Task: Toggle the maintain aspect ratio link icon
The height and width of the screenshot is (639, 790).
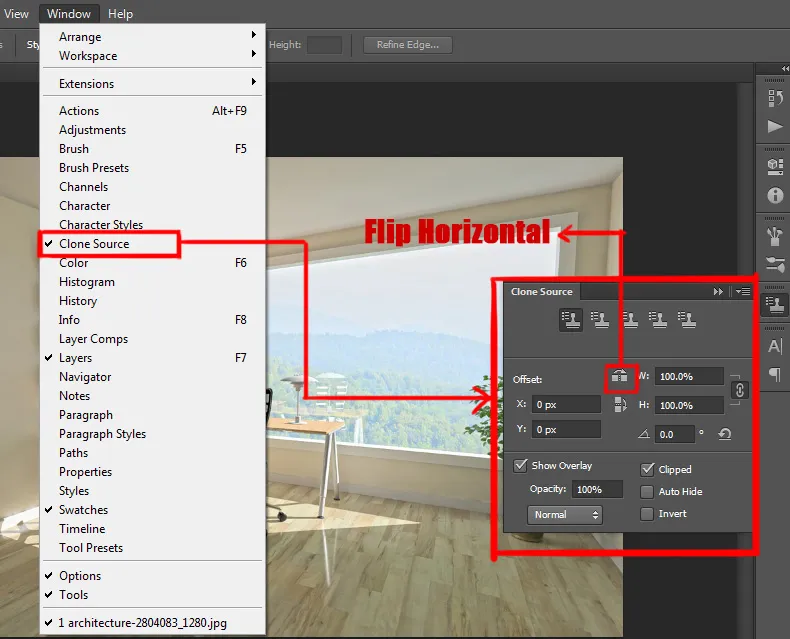Action: [x=740, y=390]
